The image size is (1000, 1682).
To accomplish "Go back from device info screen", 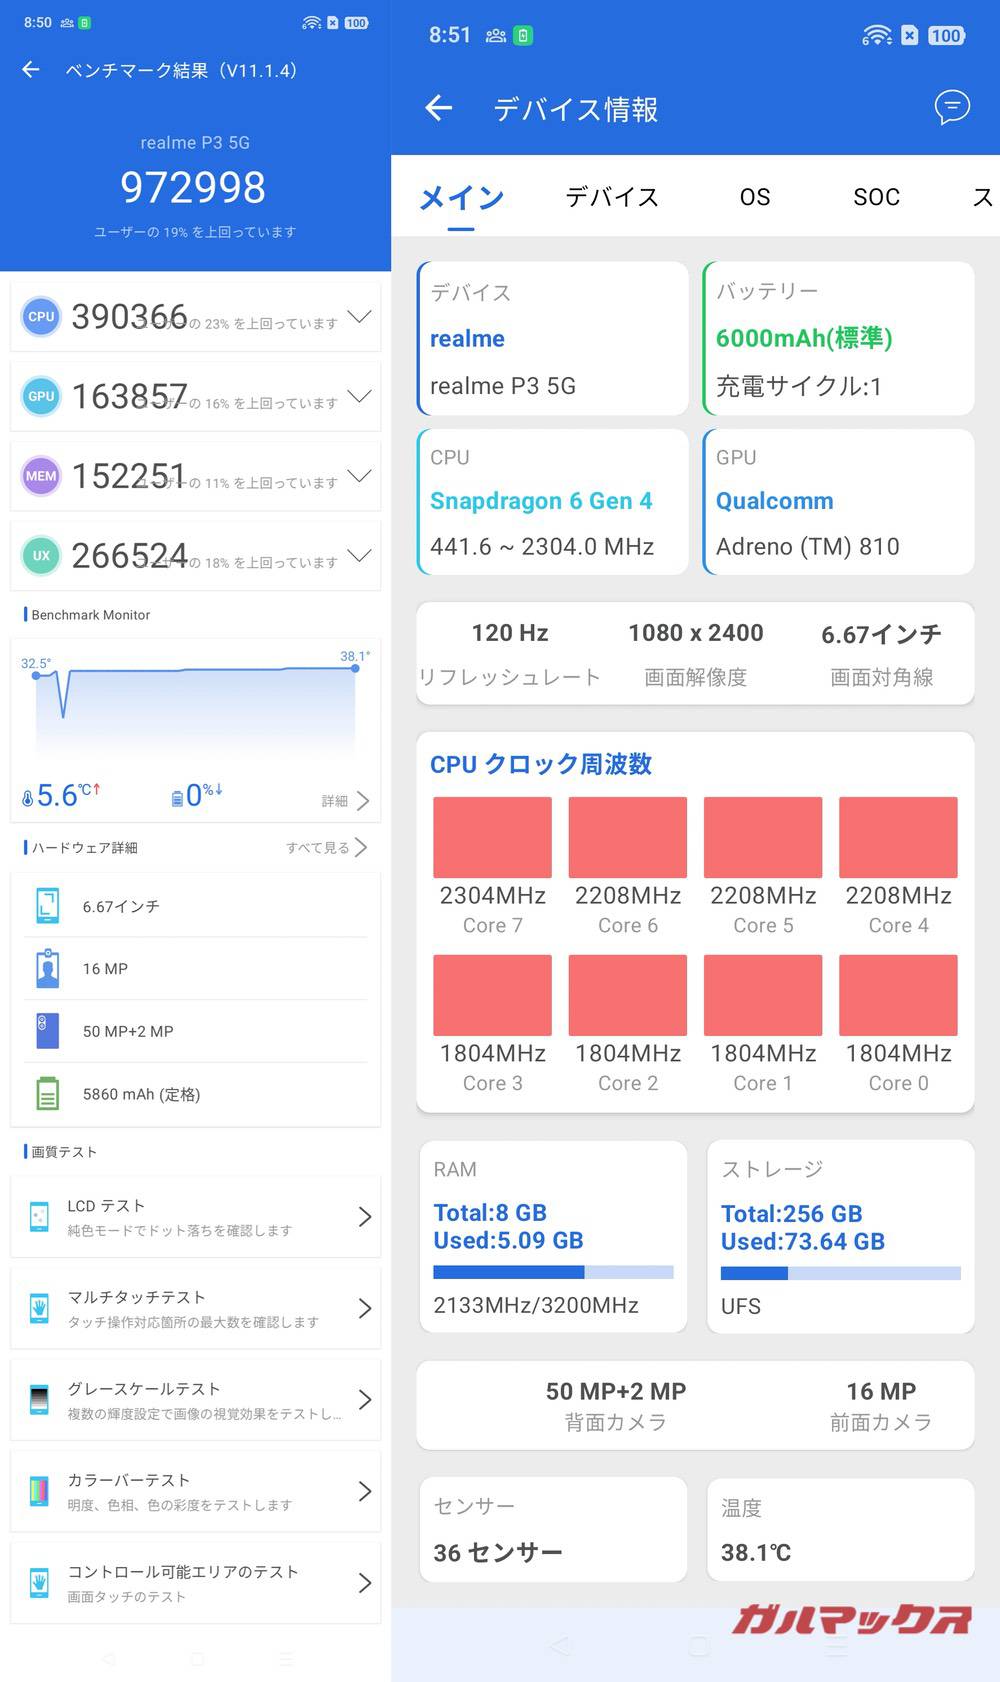I will (x=439, y=108).
